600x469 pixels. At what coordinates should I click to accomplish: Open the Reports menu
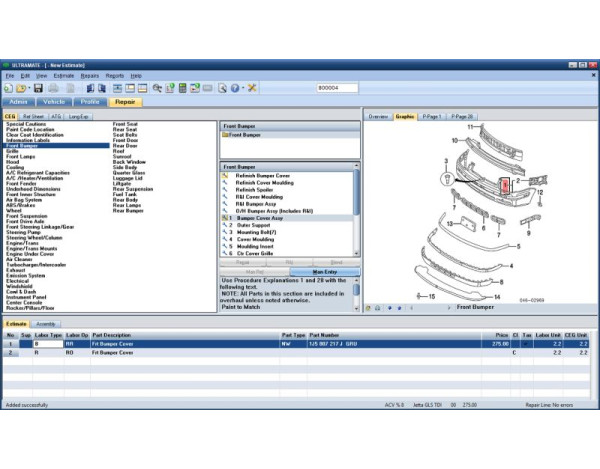pyautogui.click(x=115, y=75)
